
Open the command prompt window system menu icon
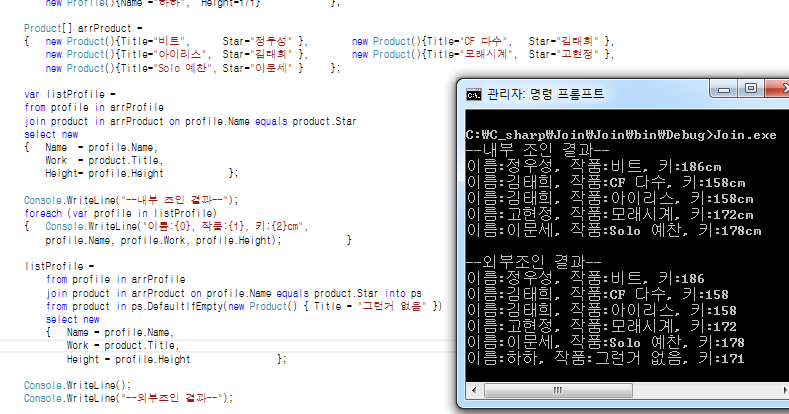coord(474,95)
